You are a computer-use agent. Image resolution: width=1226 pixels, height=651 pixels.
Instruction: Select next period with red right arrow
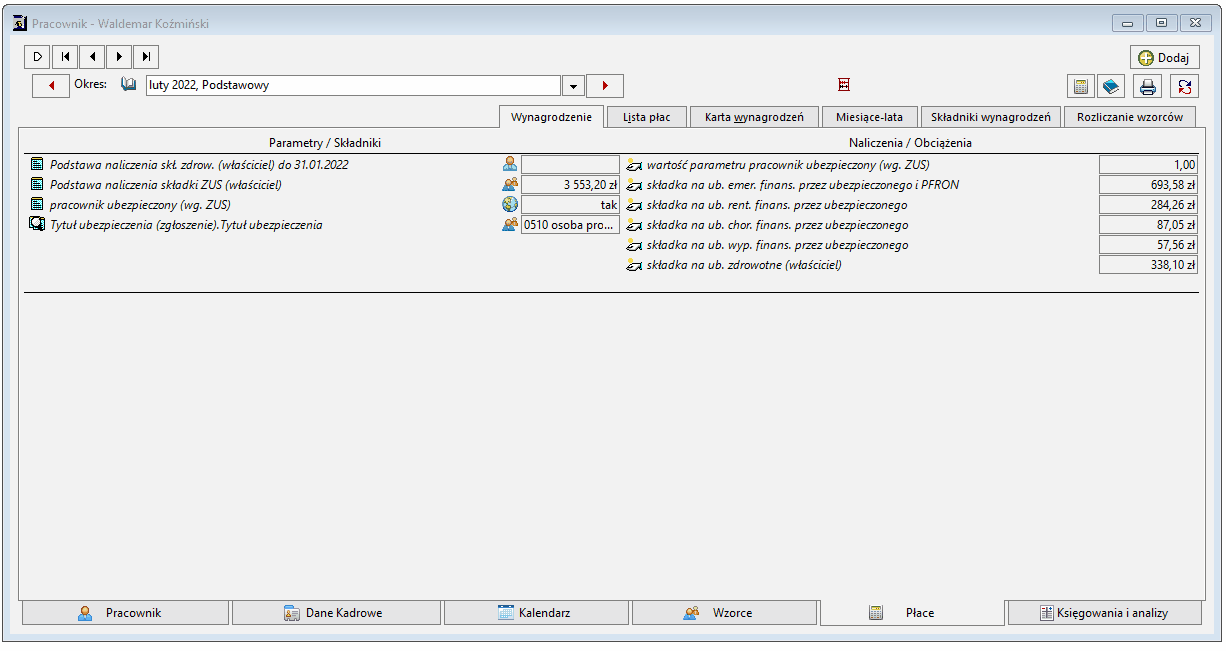(605, 86)
